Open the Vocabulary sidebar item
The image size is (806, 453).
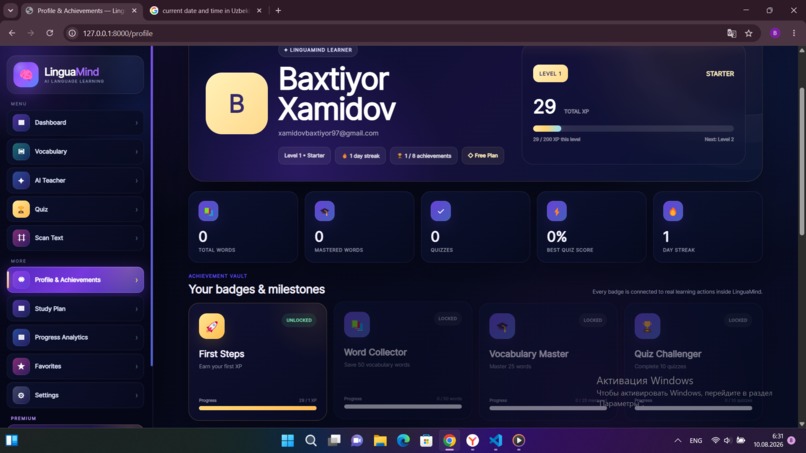pos(76,152)
